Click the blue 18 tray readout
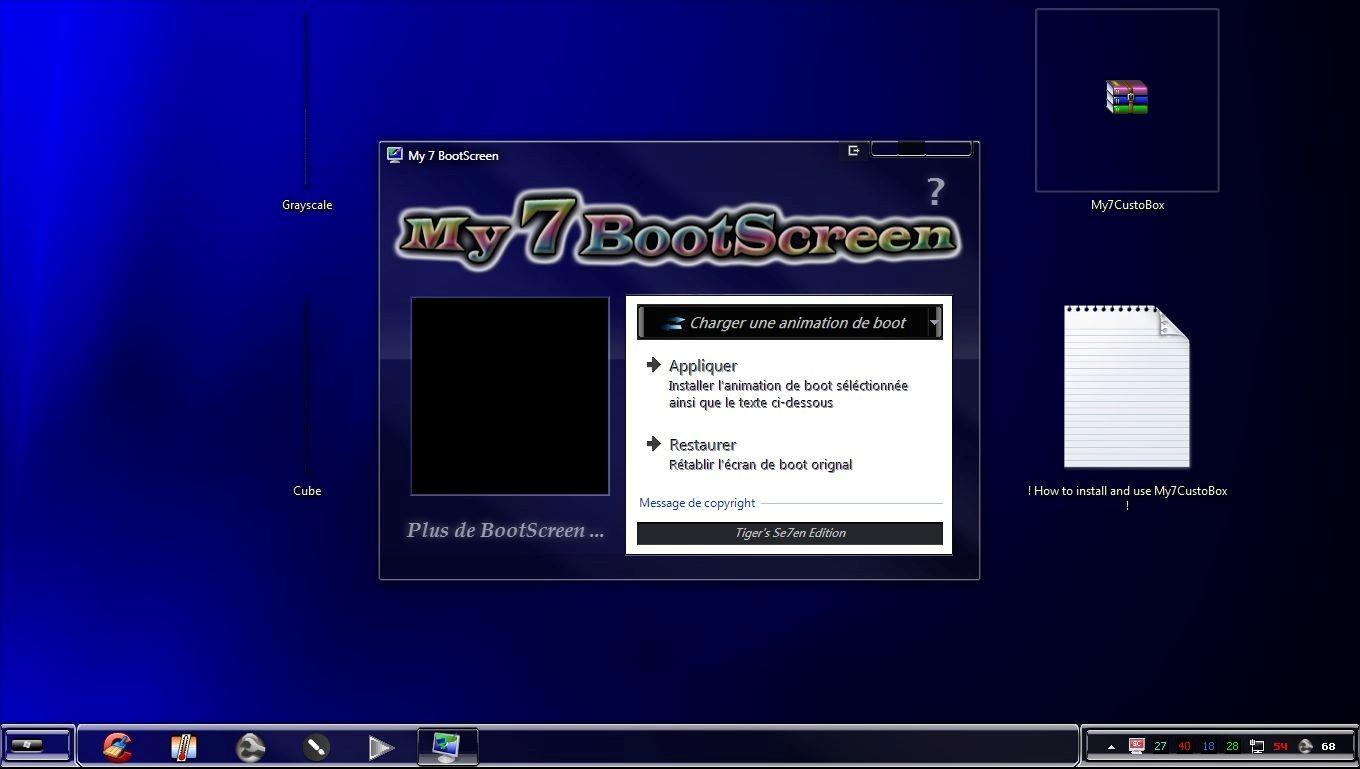The width and height of the screenshot is (1360, 769). (1208, 746)
